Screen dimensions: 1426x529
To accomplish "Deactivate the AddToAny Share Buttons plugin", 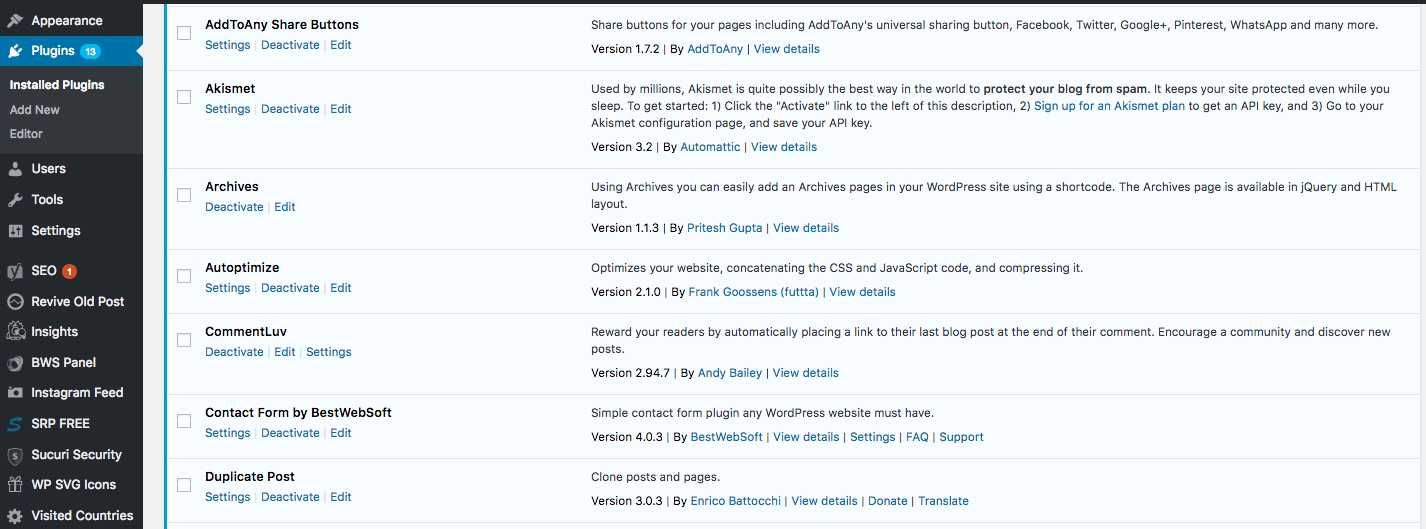I will click(290, 45).
